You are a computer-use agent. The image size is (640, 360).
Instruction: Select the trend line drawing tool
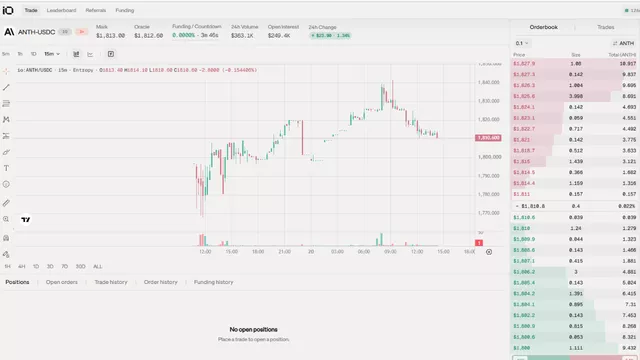click(x=6, y=87)
